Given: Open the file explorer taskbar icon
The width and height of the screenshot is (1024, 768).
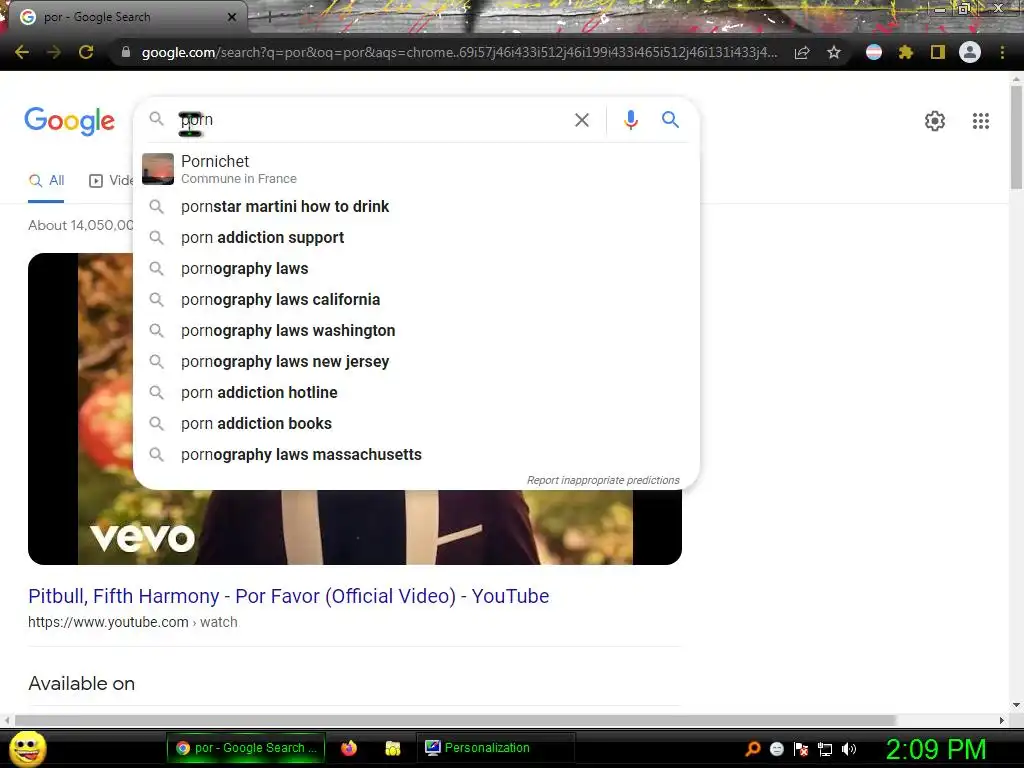Looking at the screenshot, I should click(392, 748).
